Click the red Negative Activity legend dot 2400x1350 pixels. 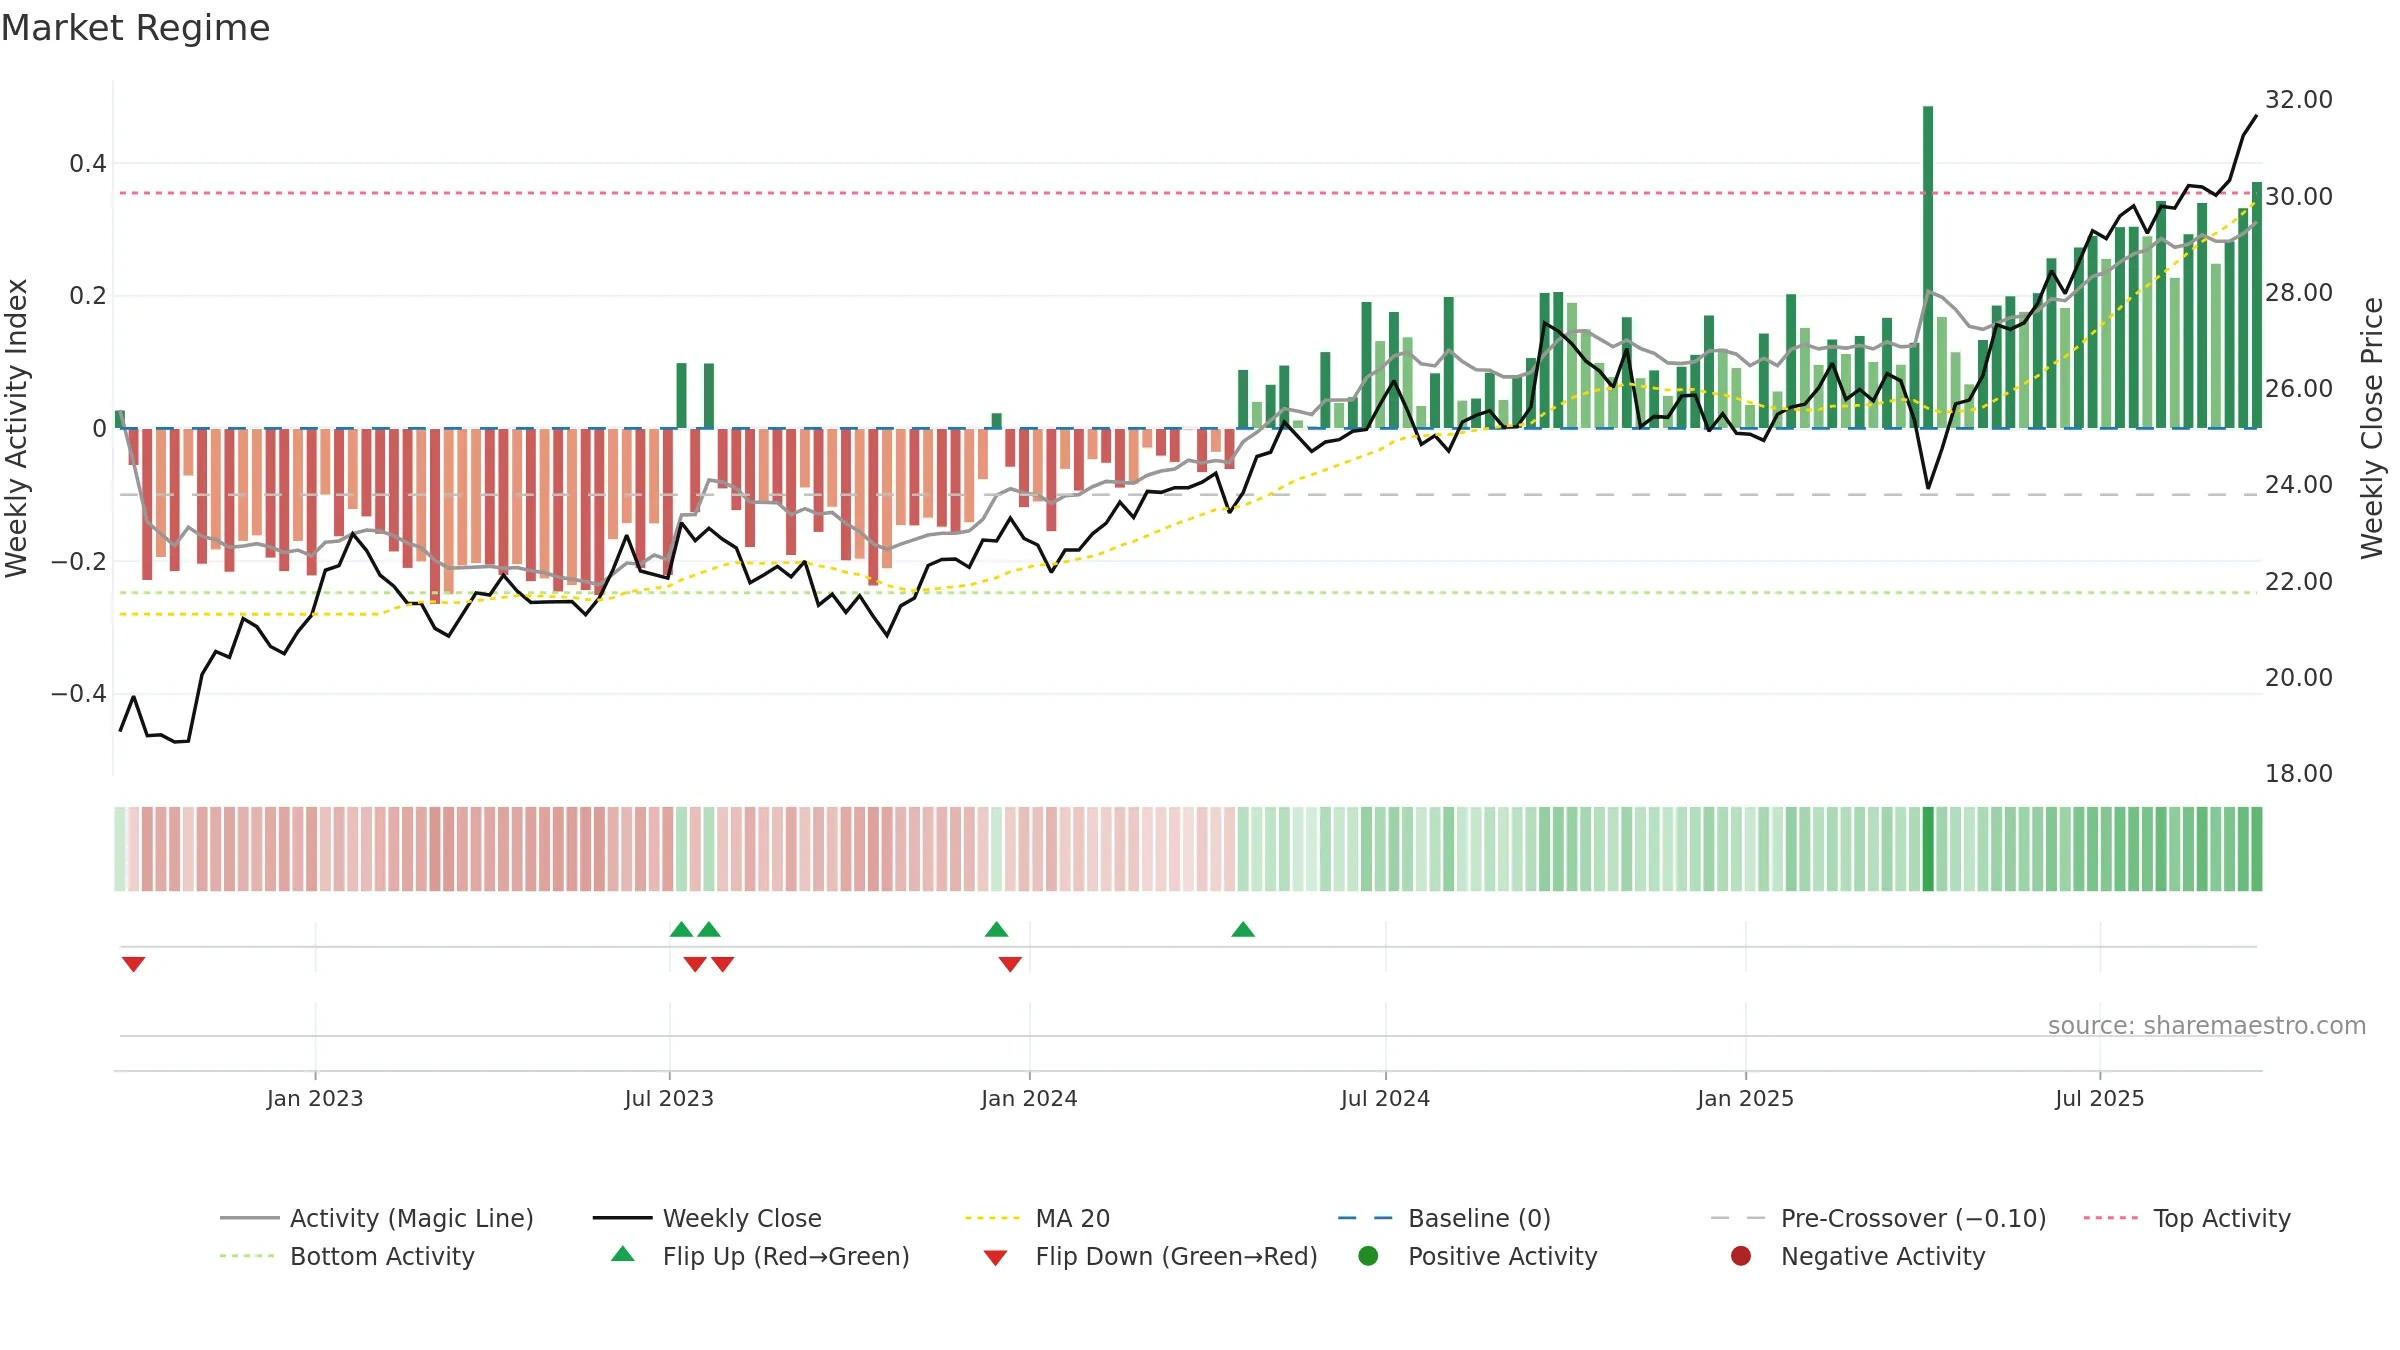click(1741, 1255)
